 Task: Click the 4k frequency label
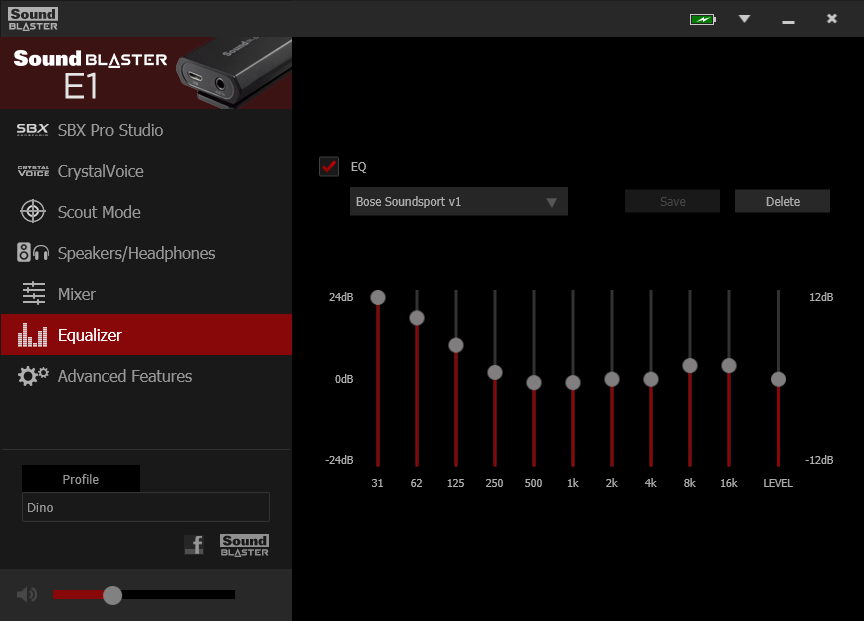(651, 483)
